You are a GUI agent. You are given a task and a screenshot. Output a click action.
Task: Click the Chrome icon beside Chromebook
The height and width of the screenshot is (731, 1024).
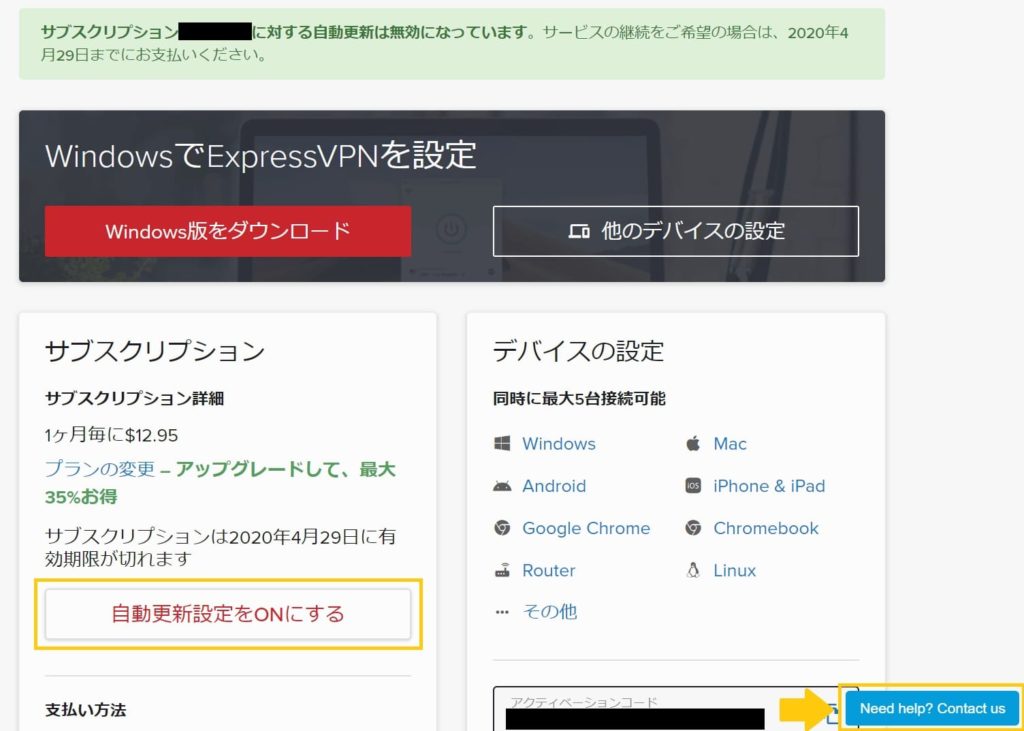click(x=693, y=528)
